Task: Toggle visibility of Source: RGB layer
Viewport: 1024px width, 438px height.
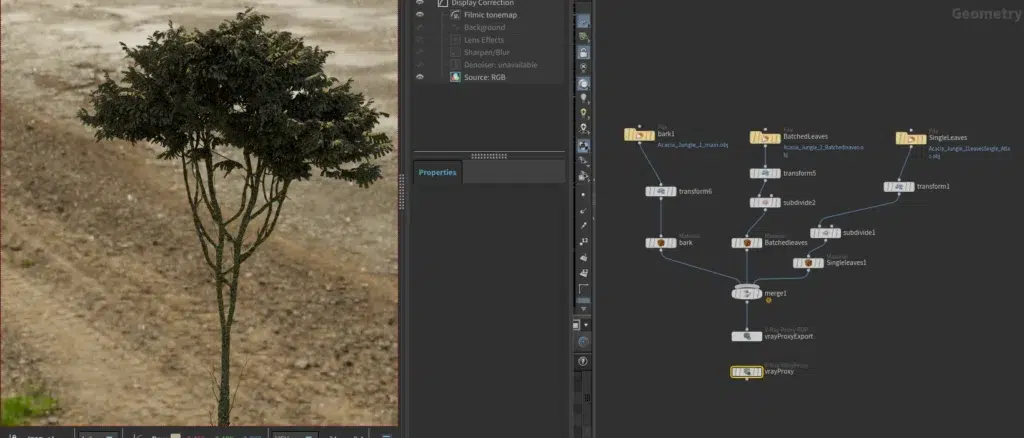Action: click(419, 77)
